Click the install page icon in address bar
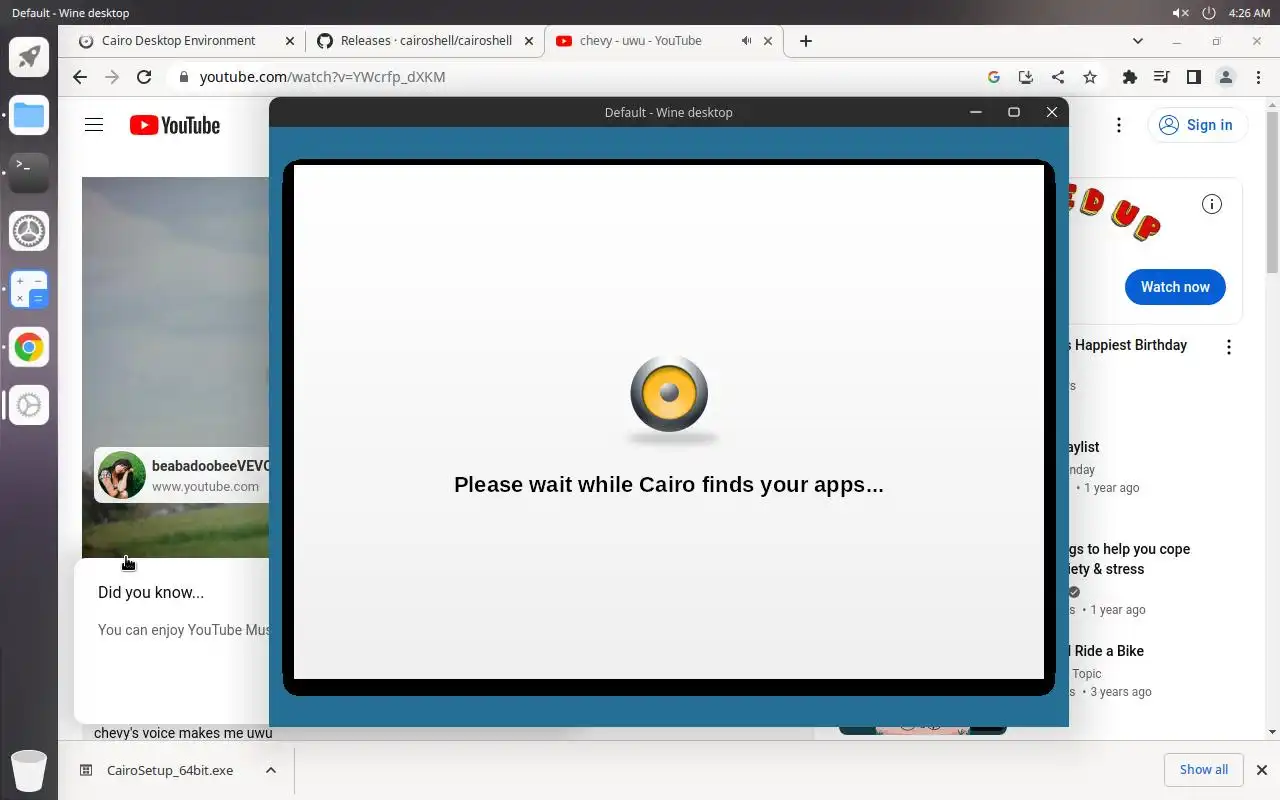This screenshot has width=1280, height=800. point(1025,77)
